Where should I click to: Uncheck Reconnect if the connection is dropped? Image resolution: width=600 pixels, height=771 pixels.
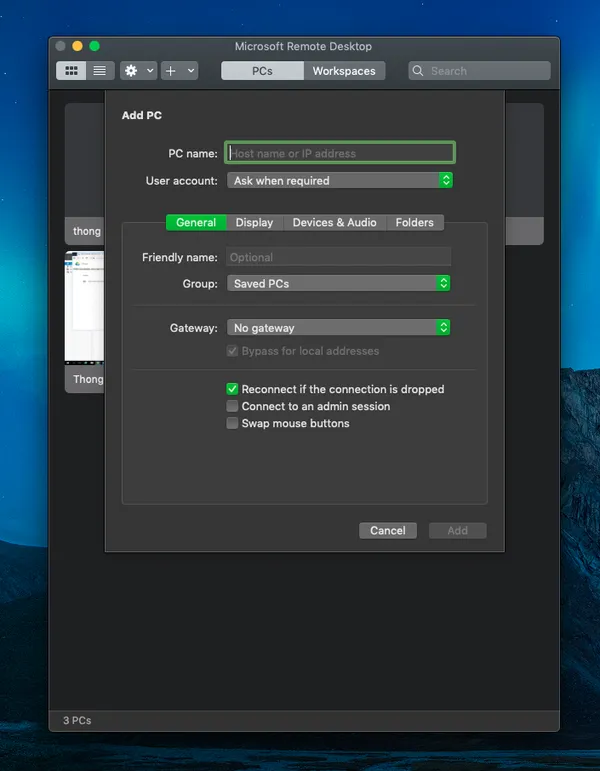click(232, 389)
